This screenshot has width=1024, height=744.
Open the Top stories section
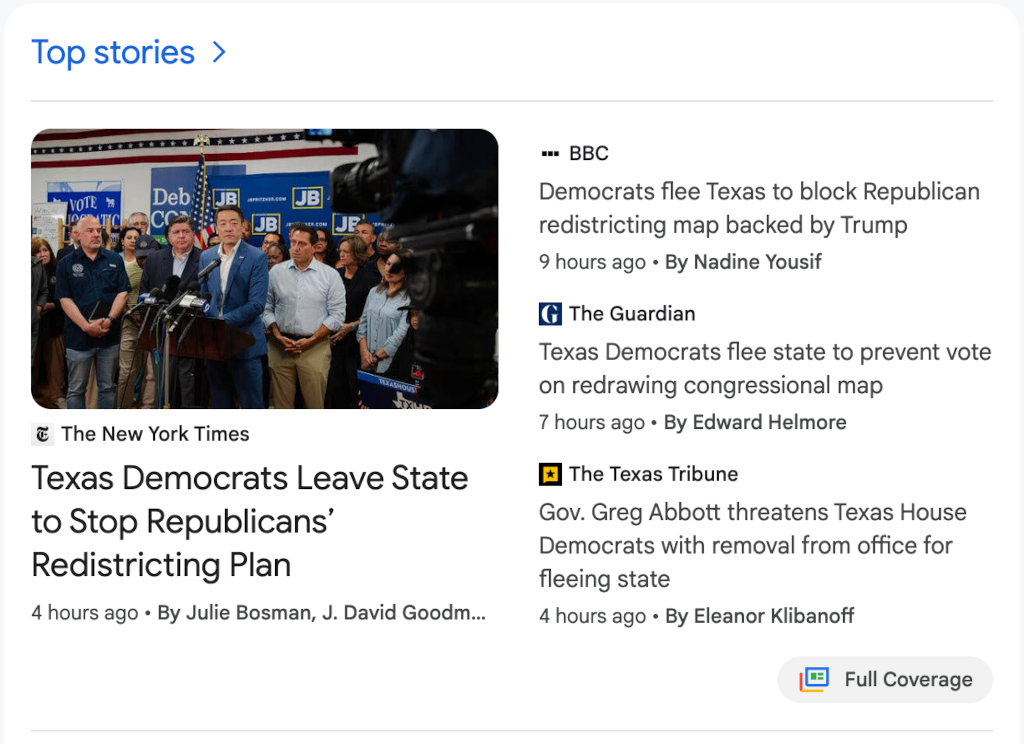[113, 52]
